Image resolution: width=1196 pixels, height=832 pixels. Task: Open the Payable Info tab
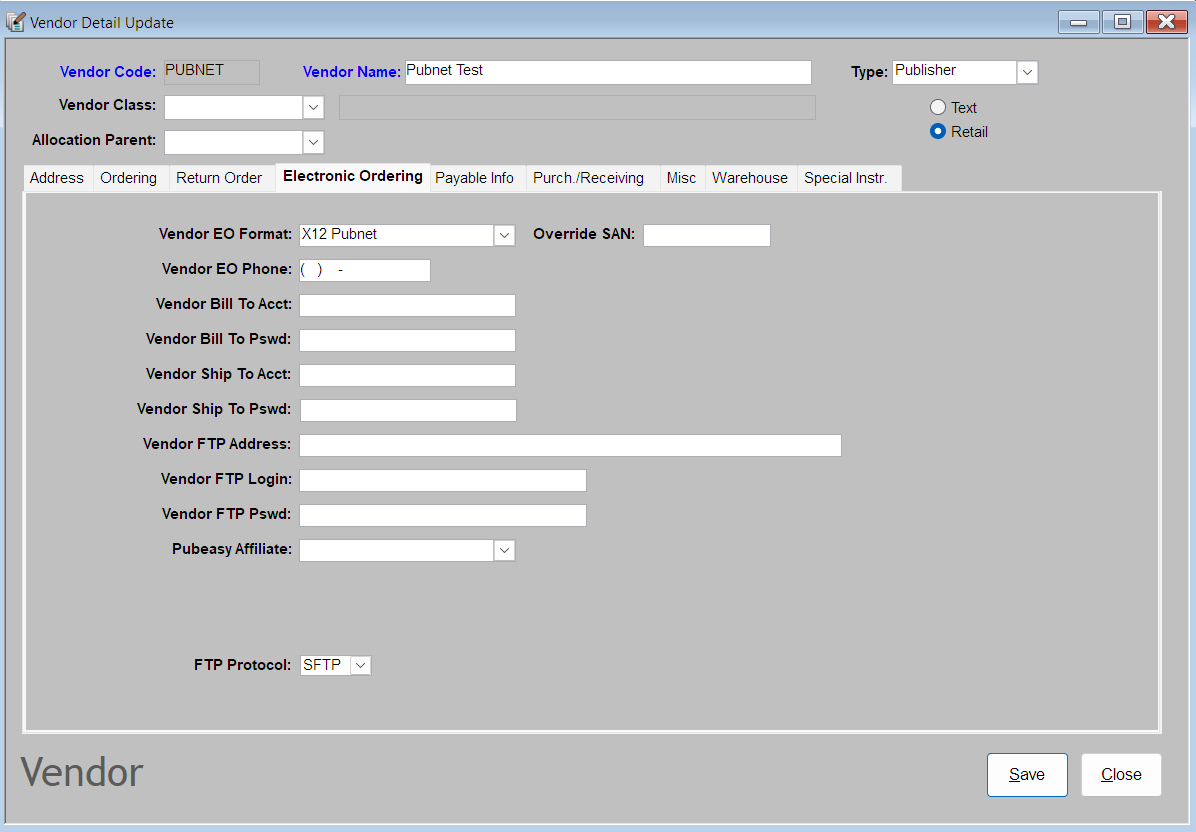[x=474, y=178]
